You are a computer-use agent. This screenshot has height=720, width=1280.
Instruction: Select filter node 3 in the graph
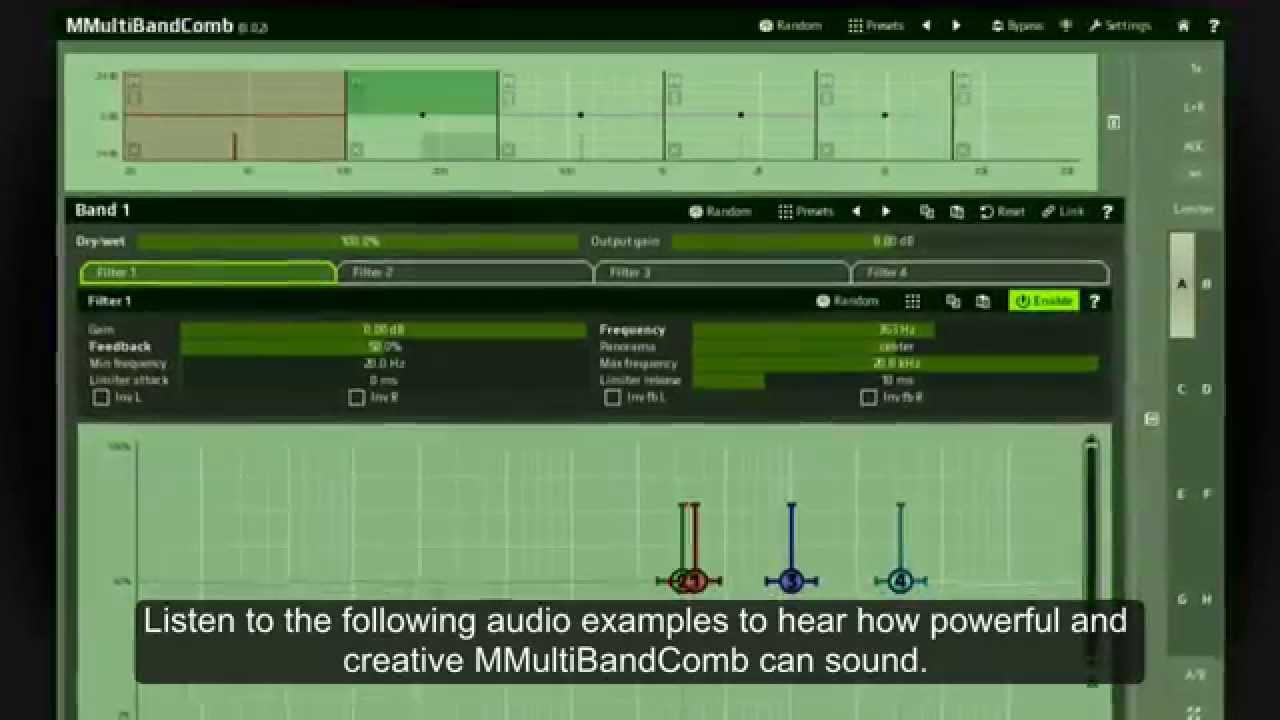[791, 581]
